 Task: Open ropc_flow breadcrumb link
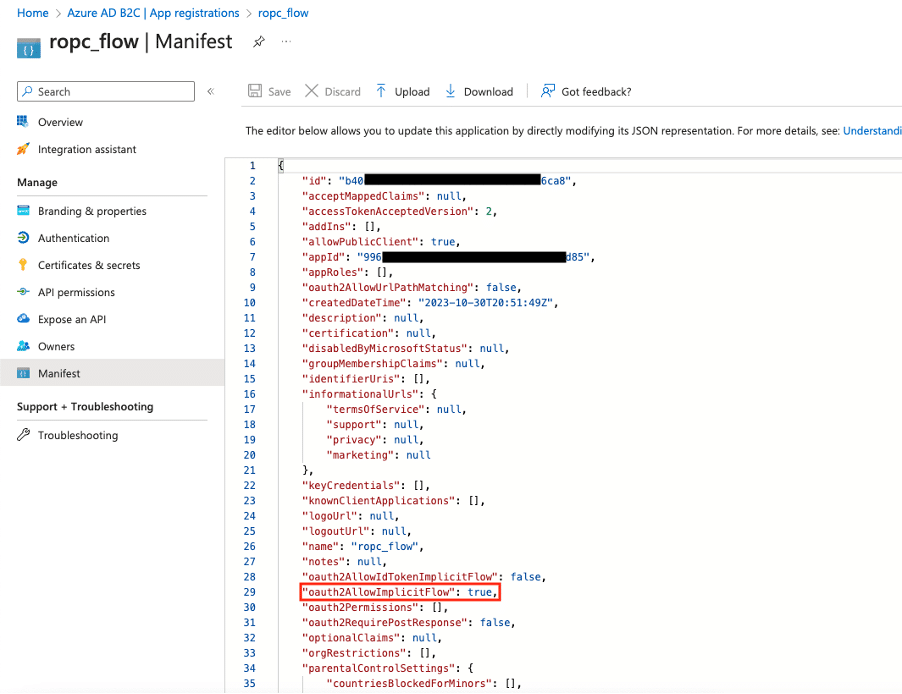pos(283,13)
